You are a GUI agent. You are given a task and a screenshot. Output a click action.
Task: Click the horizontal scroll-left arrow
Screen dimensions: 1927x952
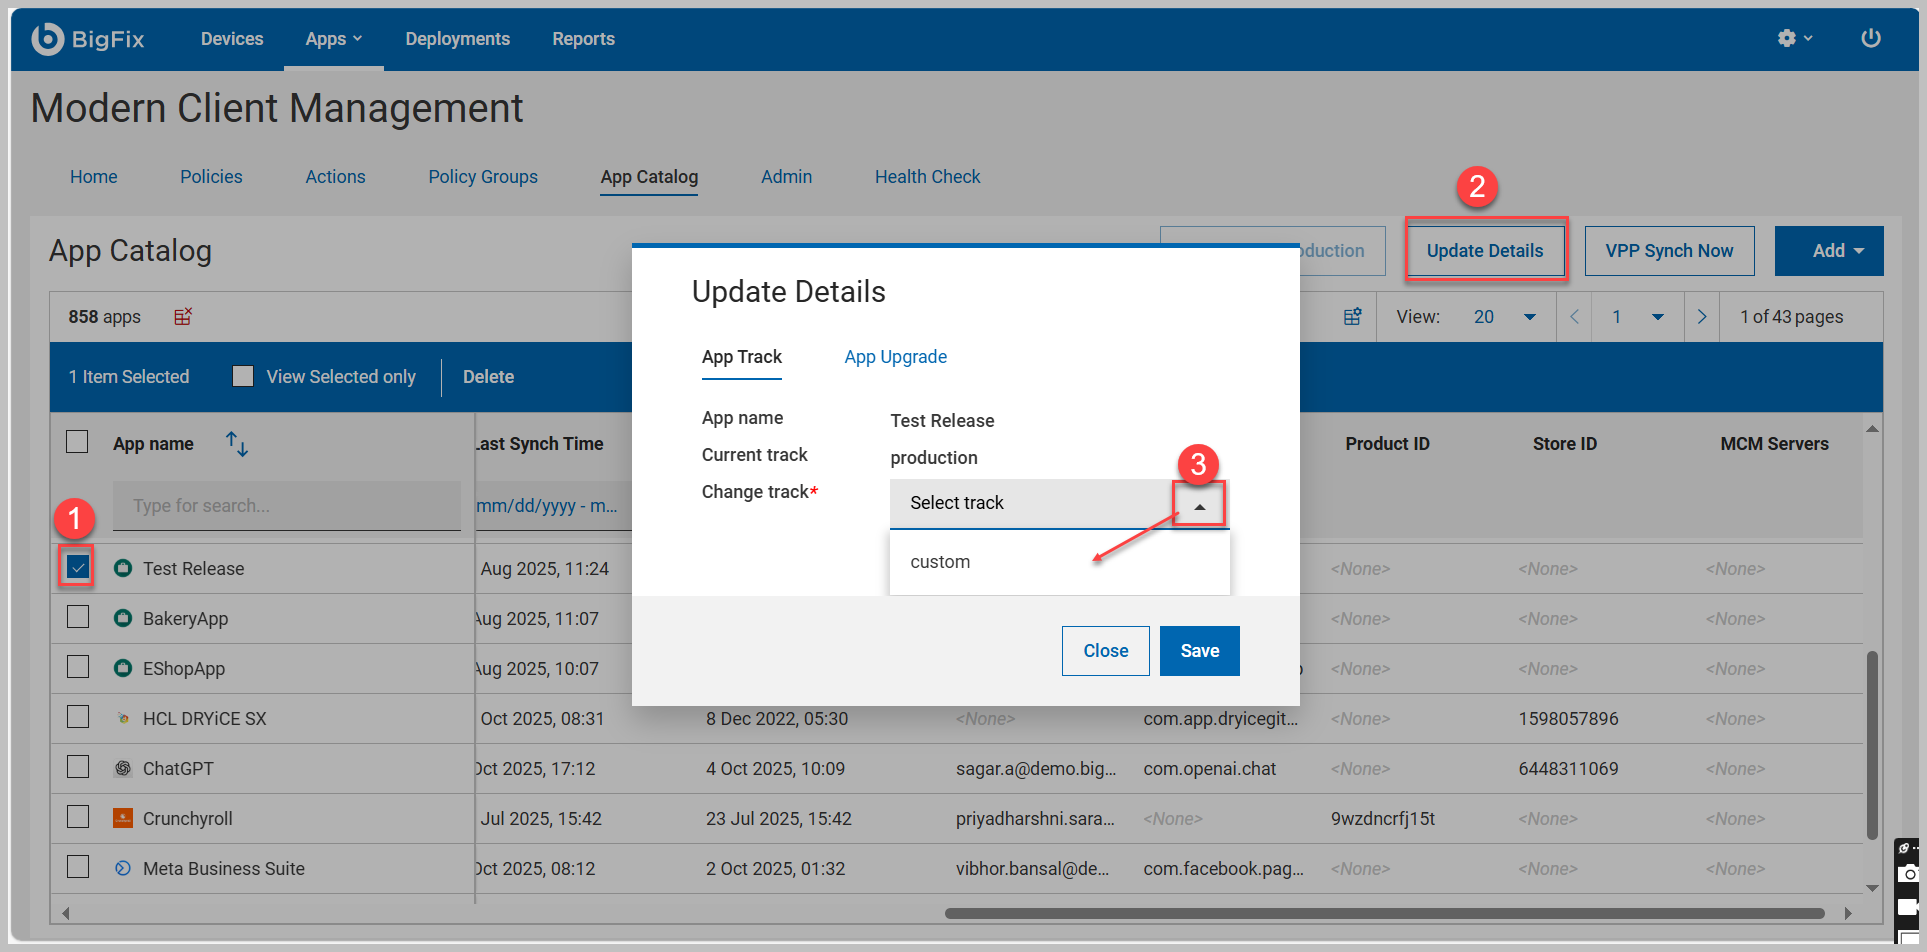click(x=66, y=913)
